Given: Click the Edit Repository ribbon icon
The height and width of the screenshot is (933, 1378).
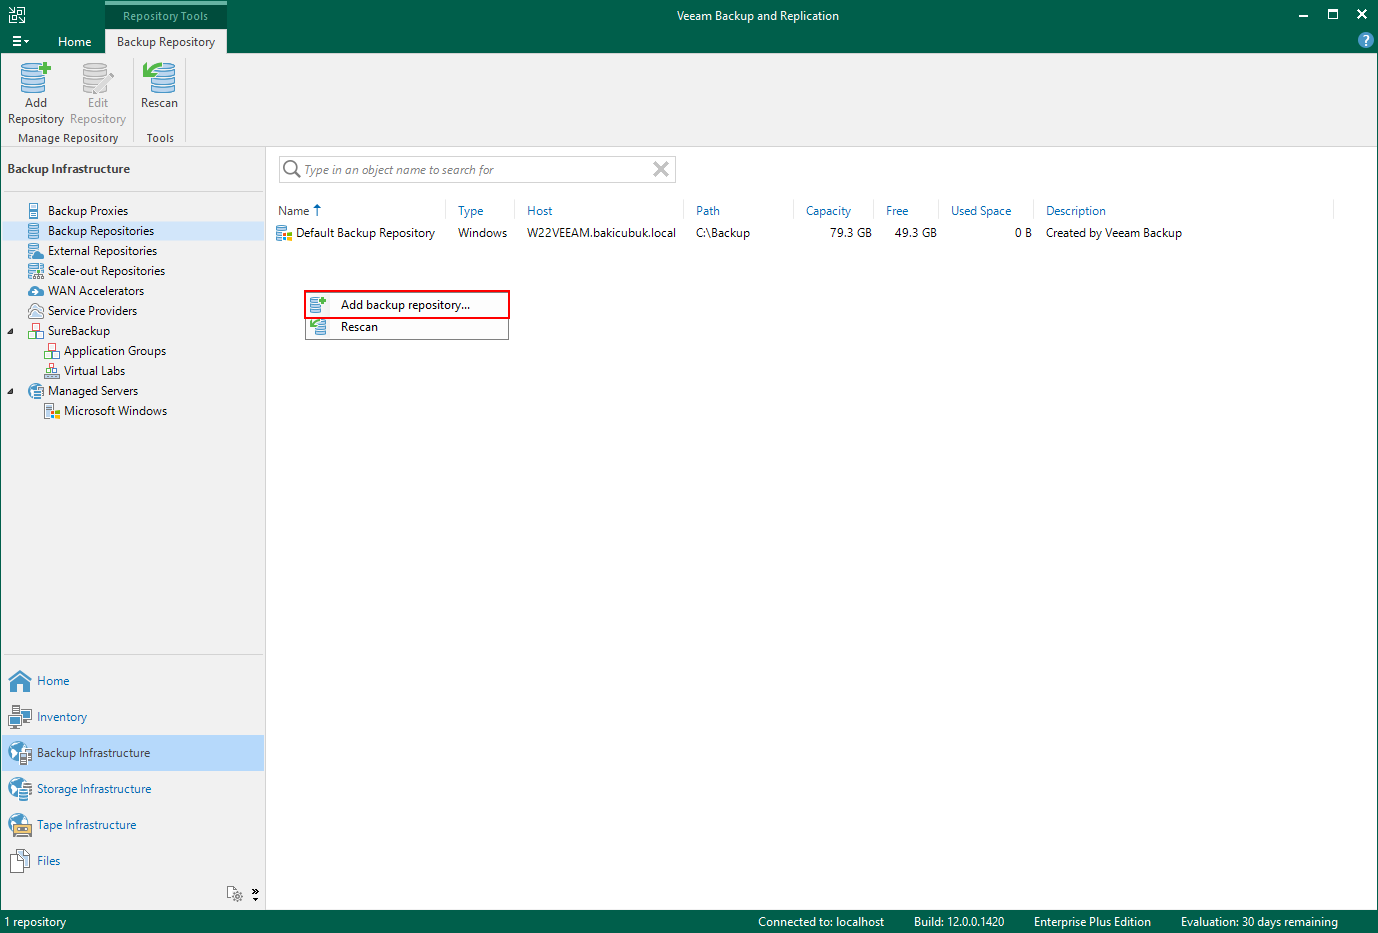Looking at the screenshot, I should click(97, 78).
